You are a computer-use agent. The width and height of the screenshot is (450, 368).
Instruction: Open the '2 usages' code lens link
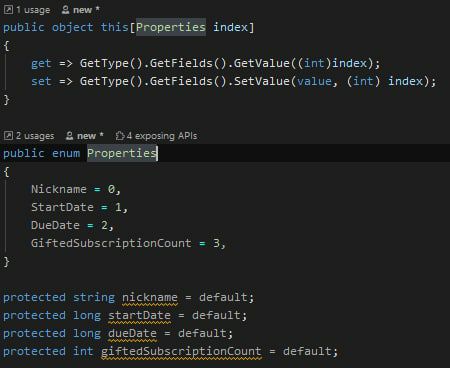[35, 136]
